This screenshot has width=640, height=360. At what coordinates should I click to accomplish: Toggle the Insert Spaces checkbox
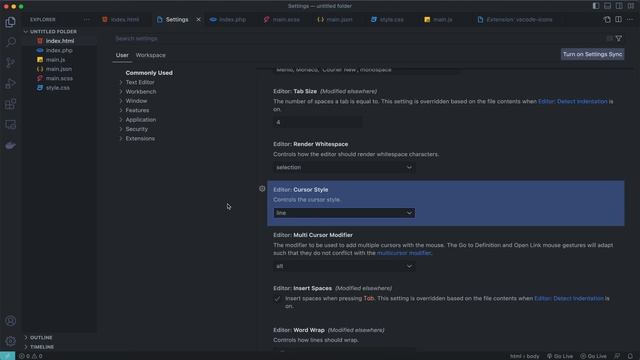pyautogui.click(x=278, y=299)
